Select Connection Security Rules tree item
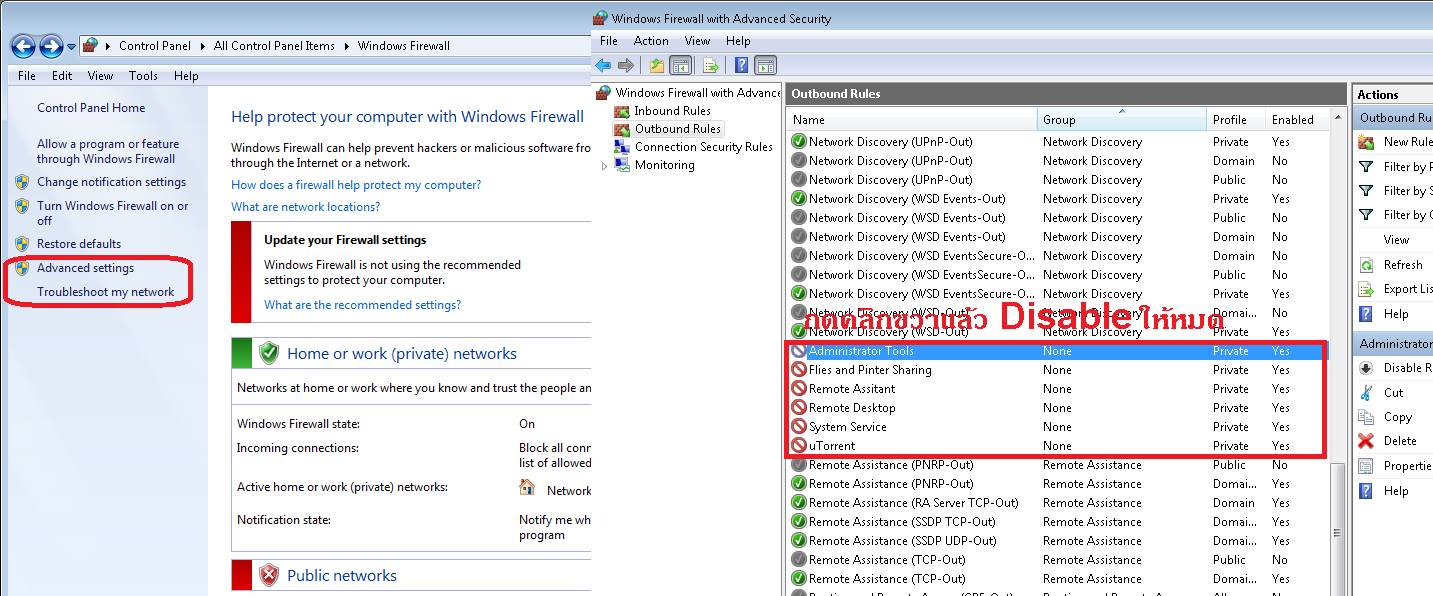 [703, 147]
